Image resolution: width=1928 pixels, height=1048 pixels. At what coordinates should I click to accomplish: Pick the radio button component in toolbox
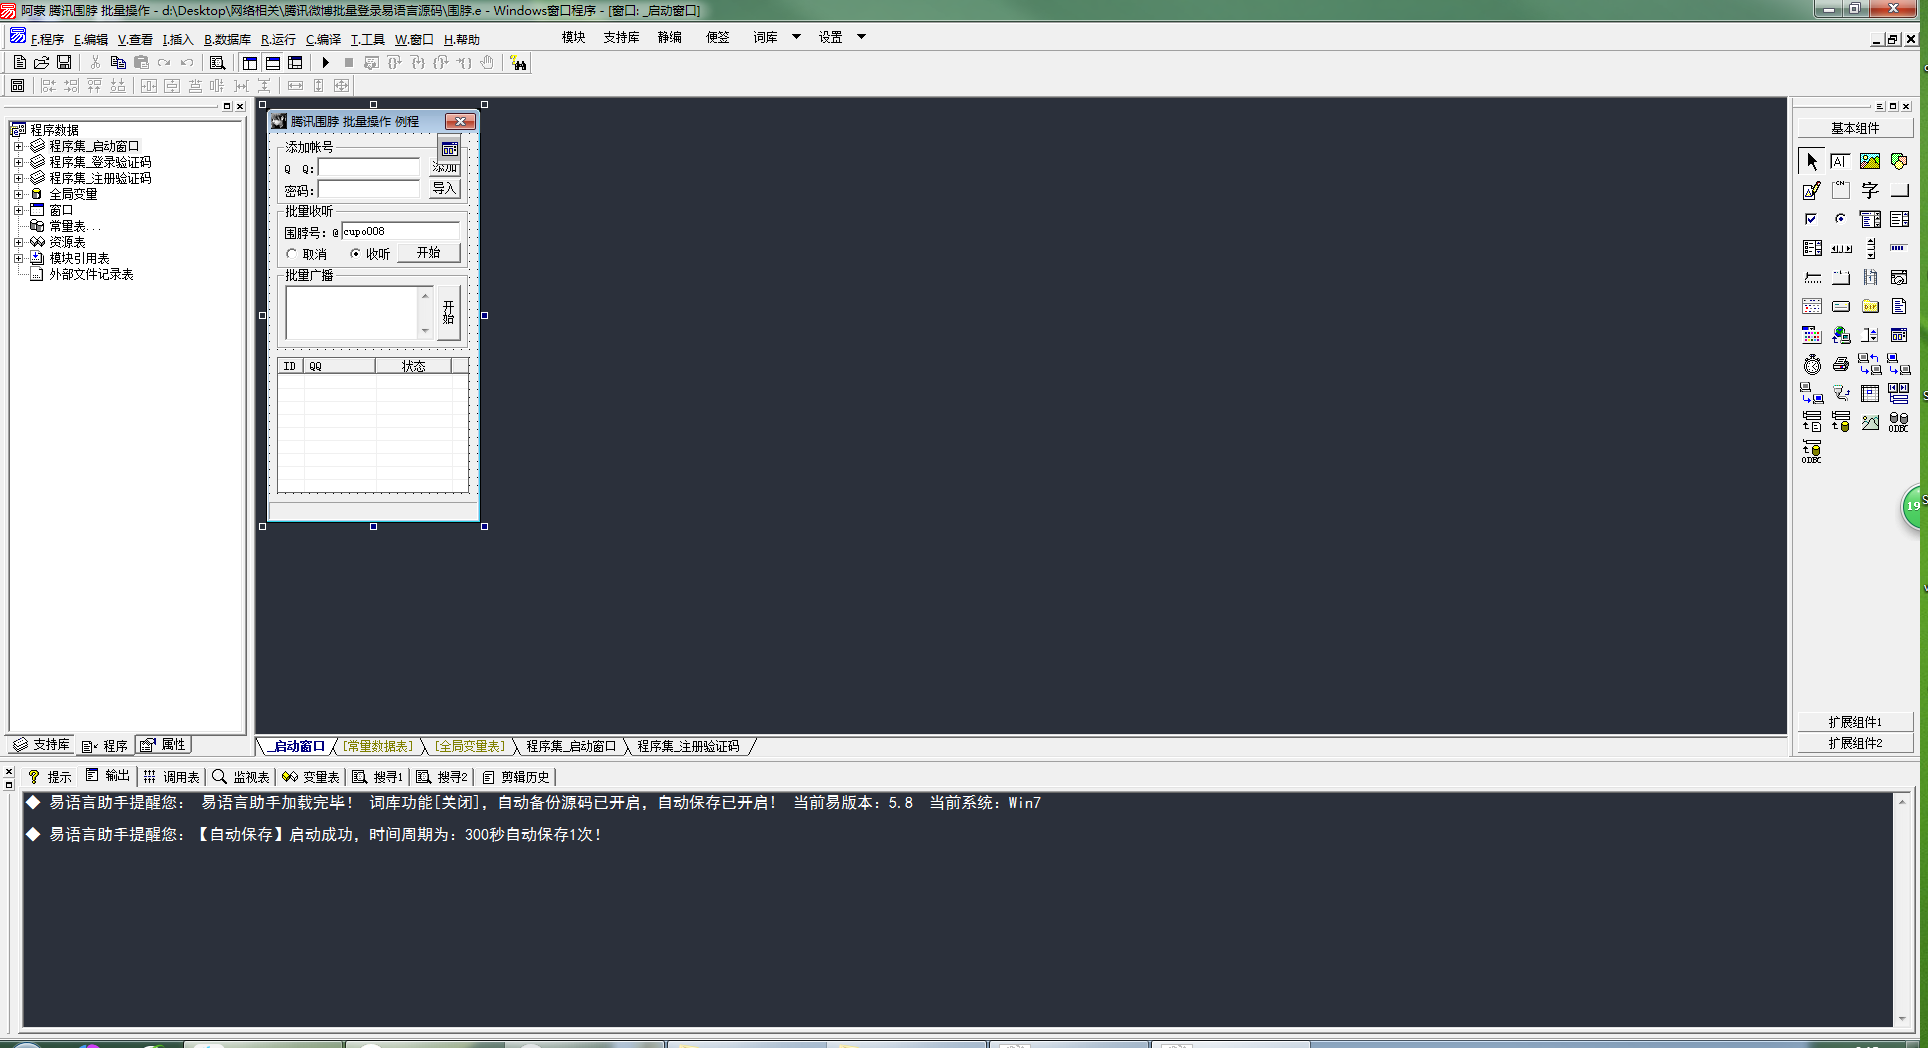1841,219
